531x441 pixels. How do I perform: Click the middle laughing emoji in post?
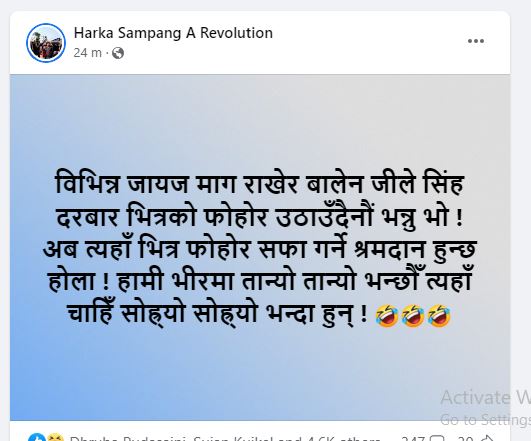click(413, 315)
